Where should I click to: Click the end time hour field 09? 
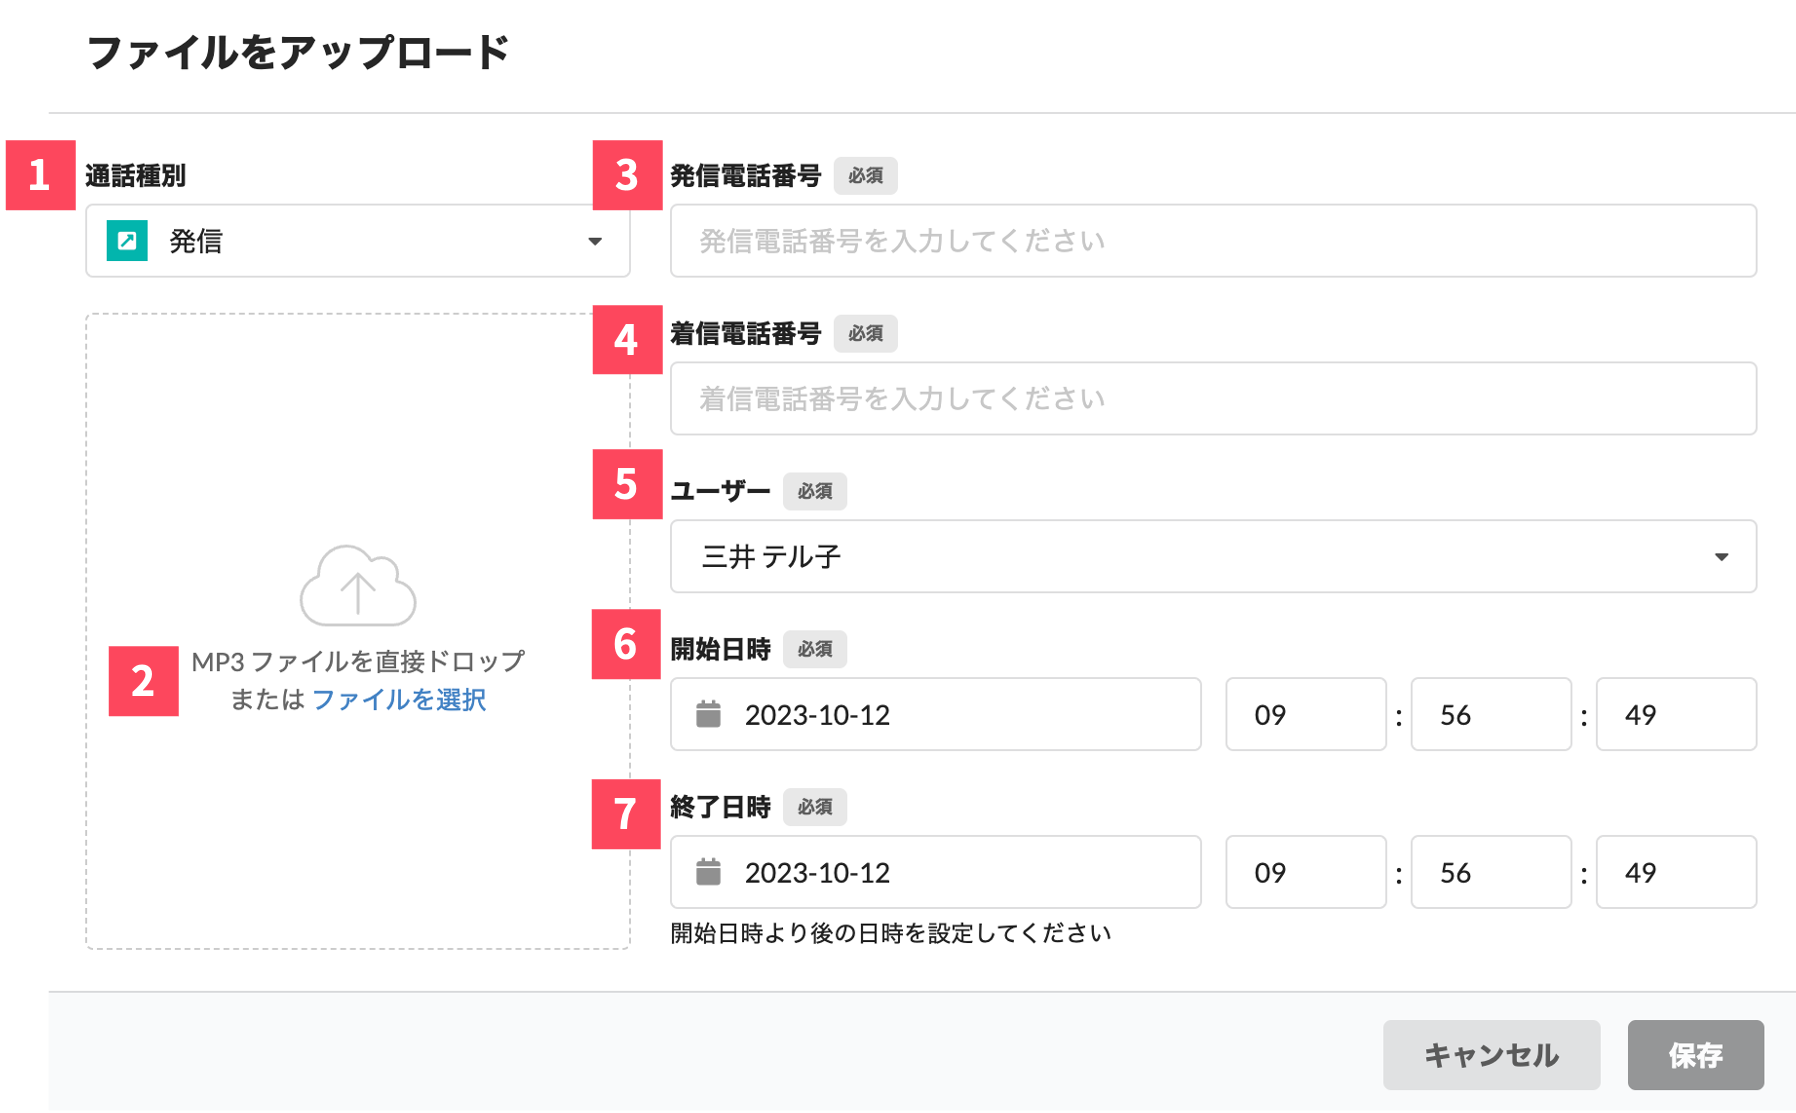tap(1306, 872)
